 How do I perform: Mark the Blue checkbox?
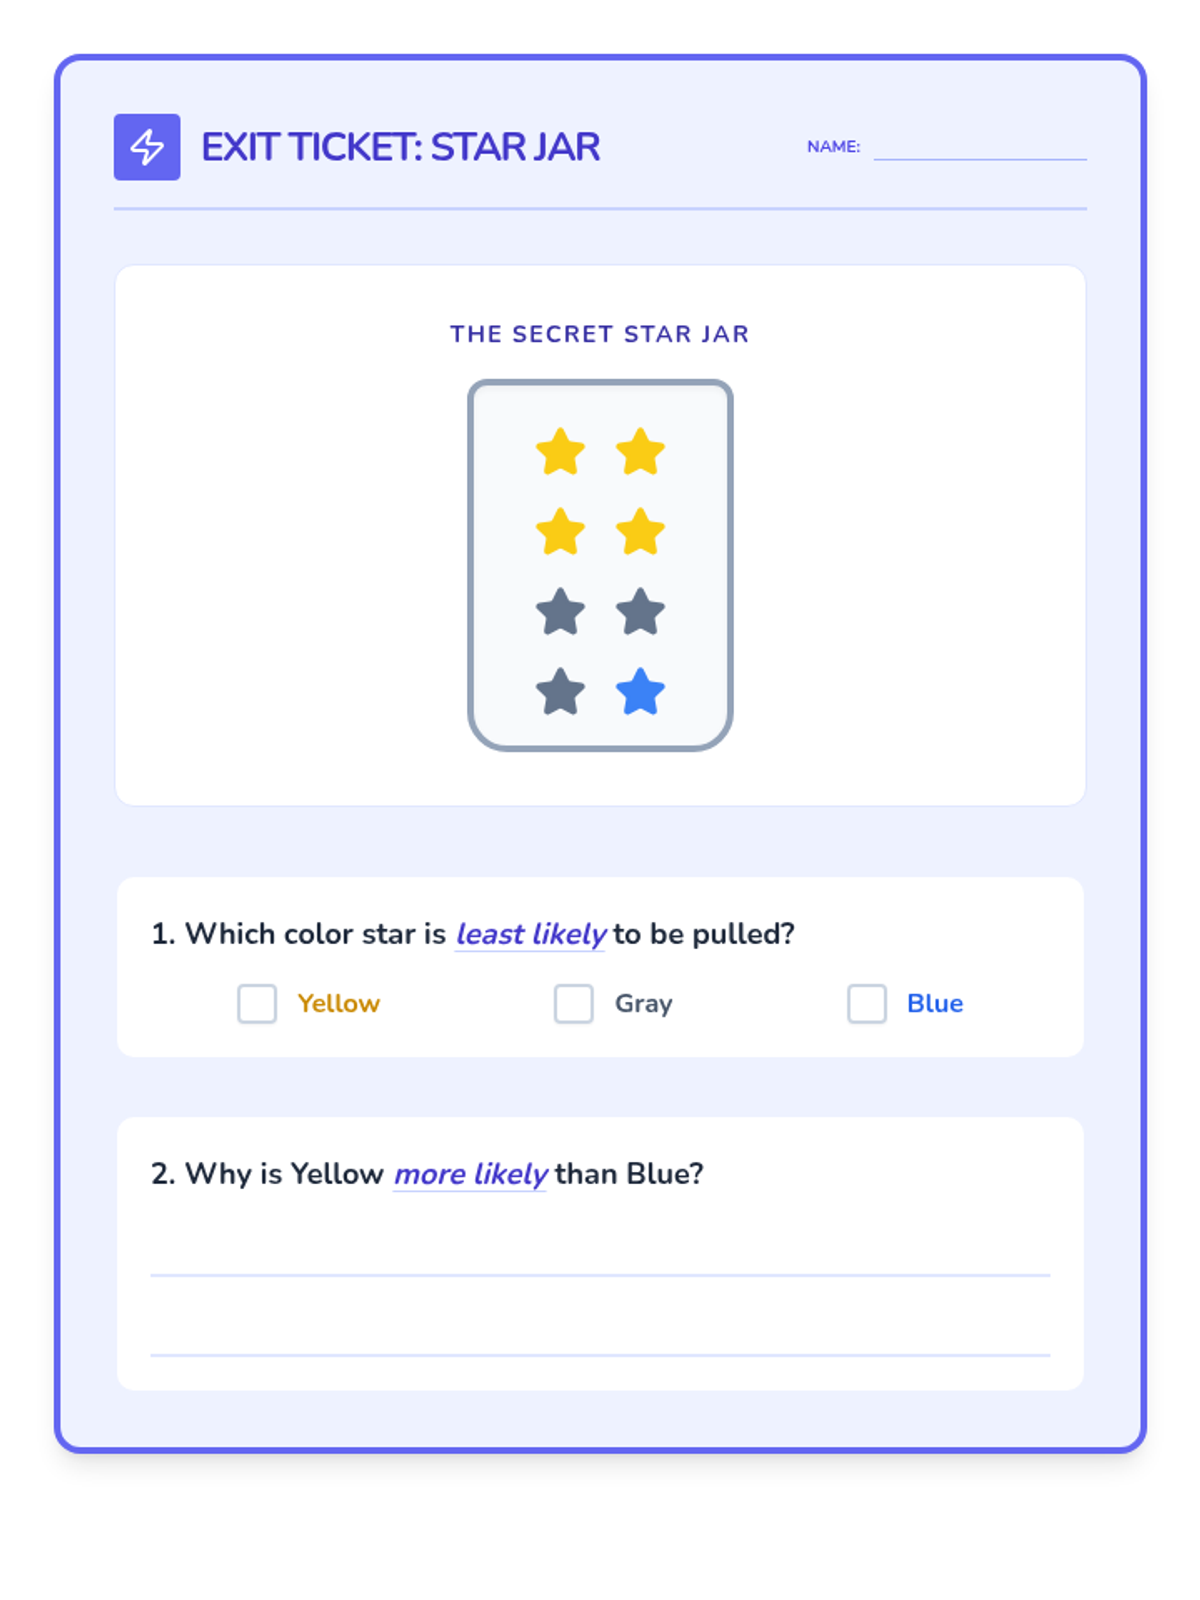click(867, 1003)
